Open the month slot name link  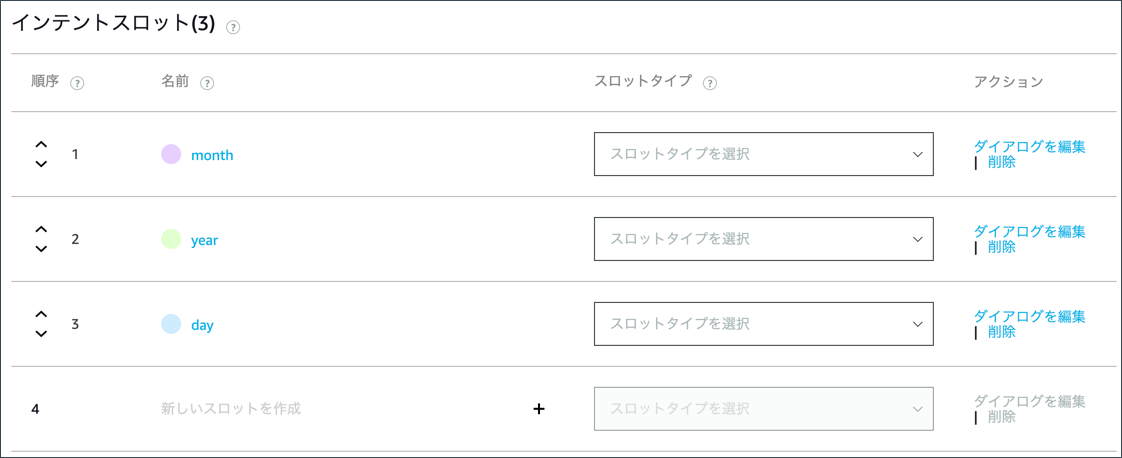coord(212,155)
